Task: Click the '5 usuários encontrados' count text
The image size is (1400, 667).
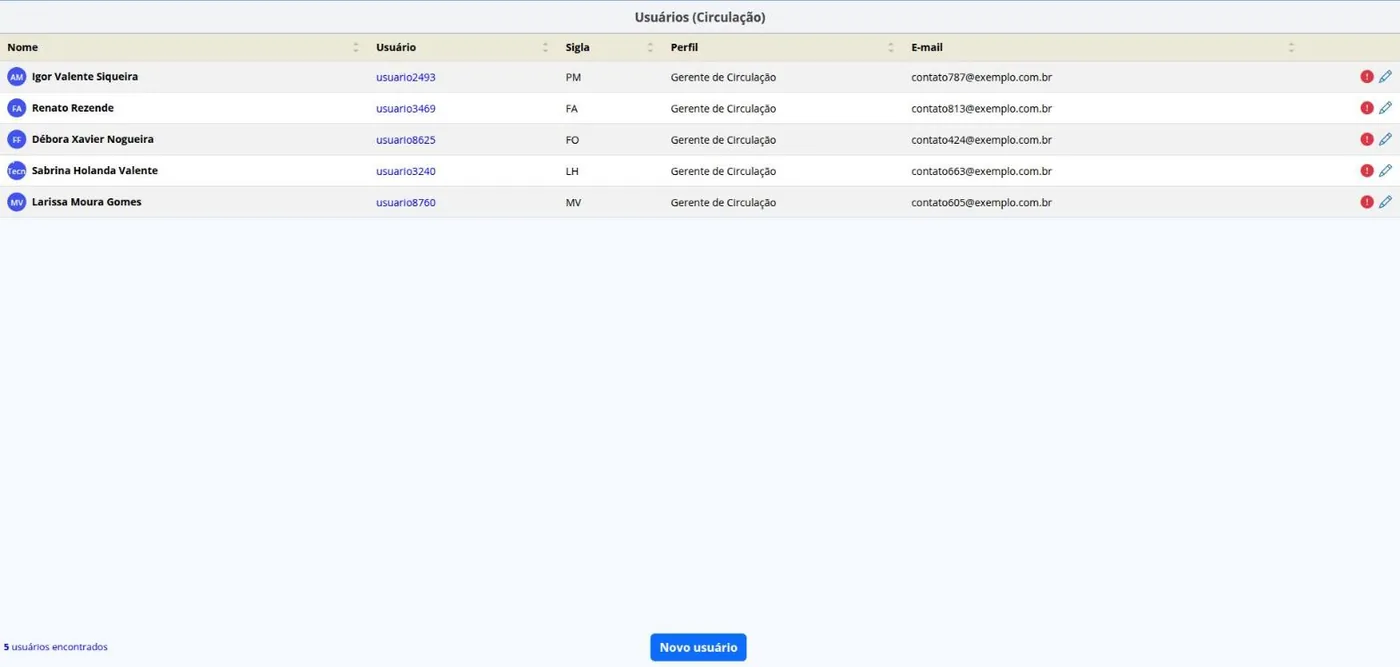Action: click(56, 647)
